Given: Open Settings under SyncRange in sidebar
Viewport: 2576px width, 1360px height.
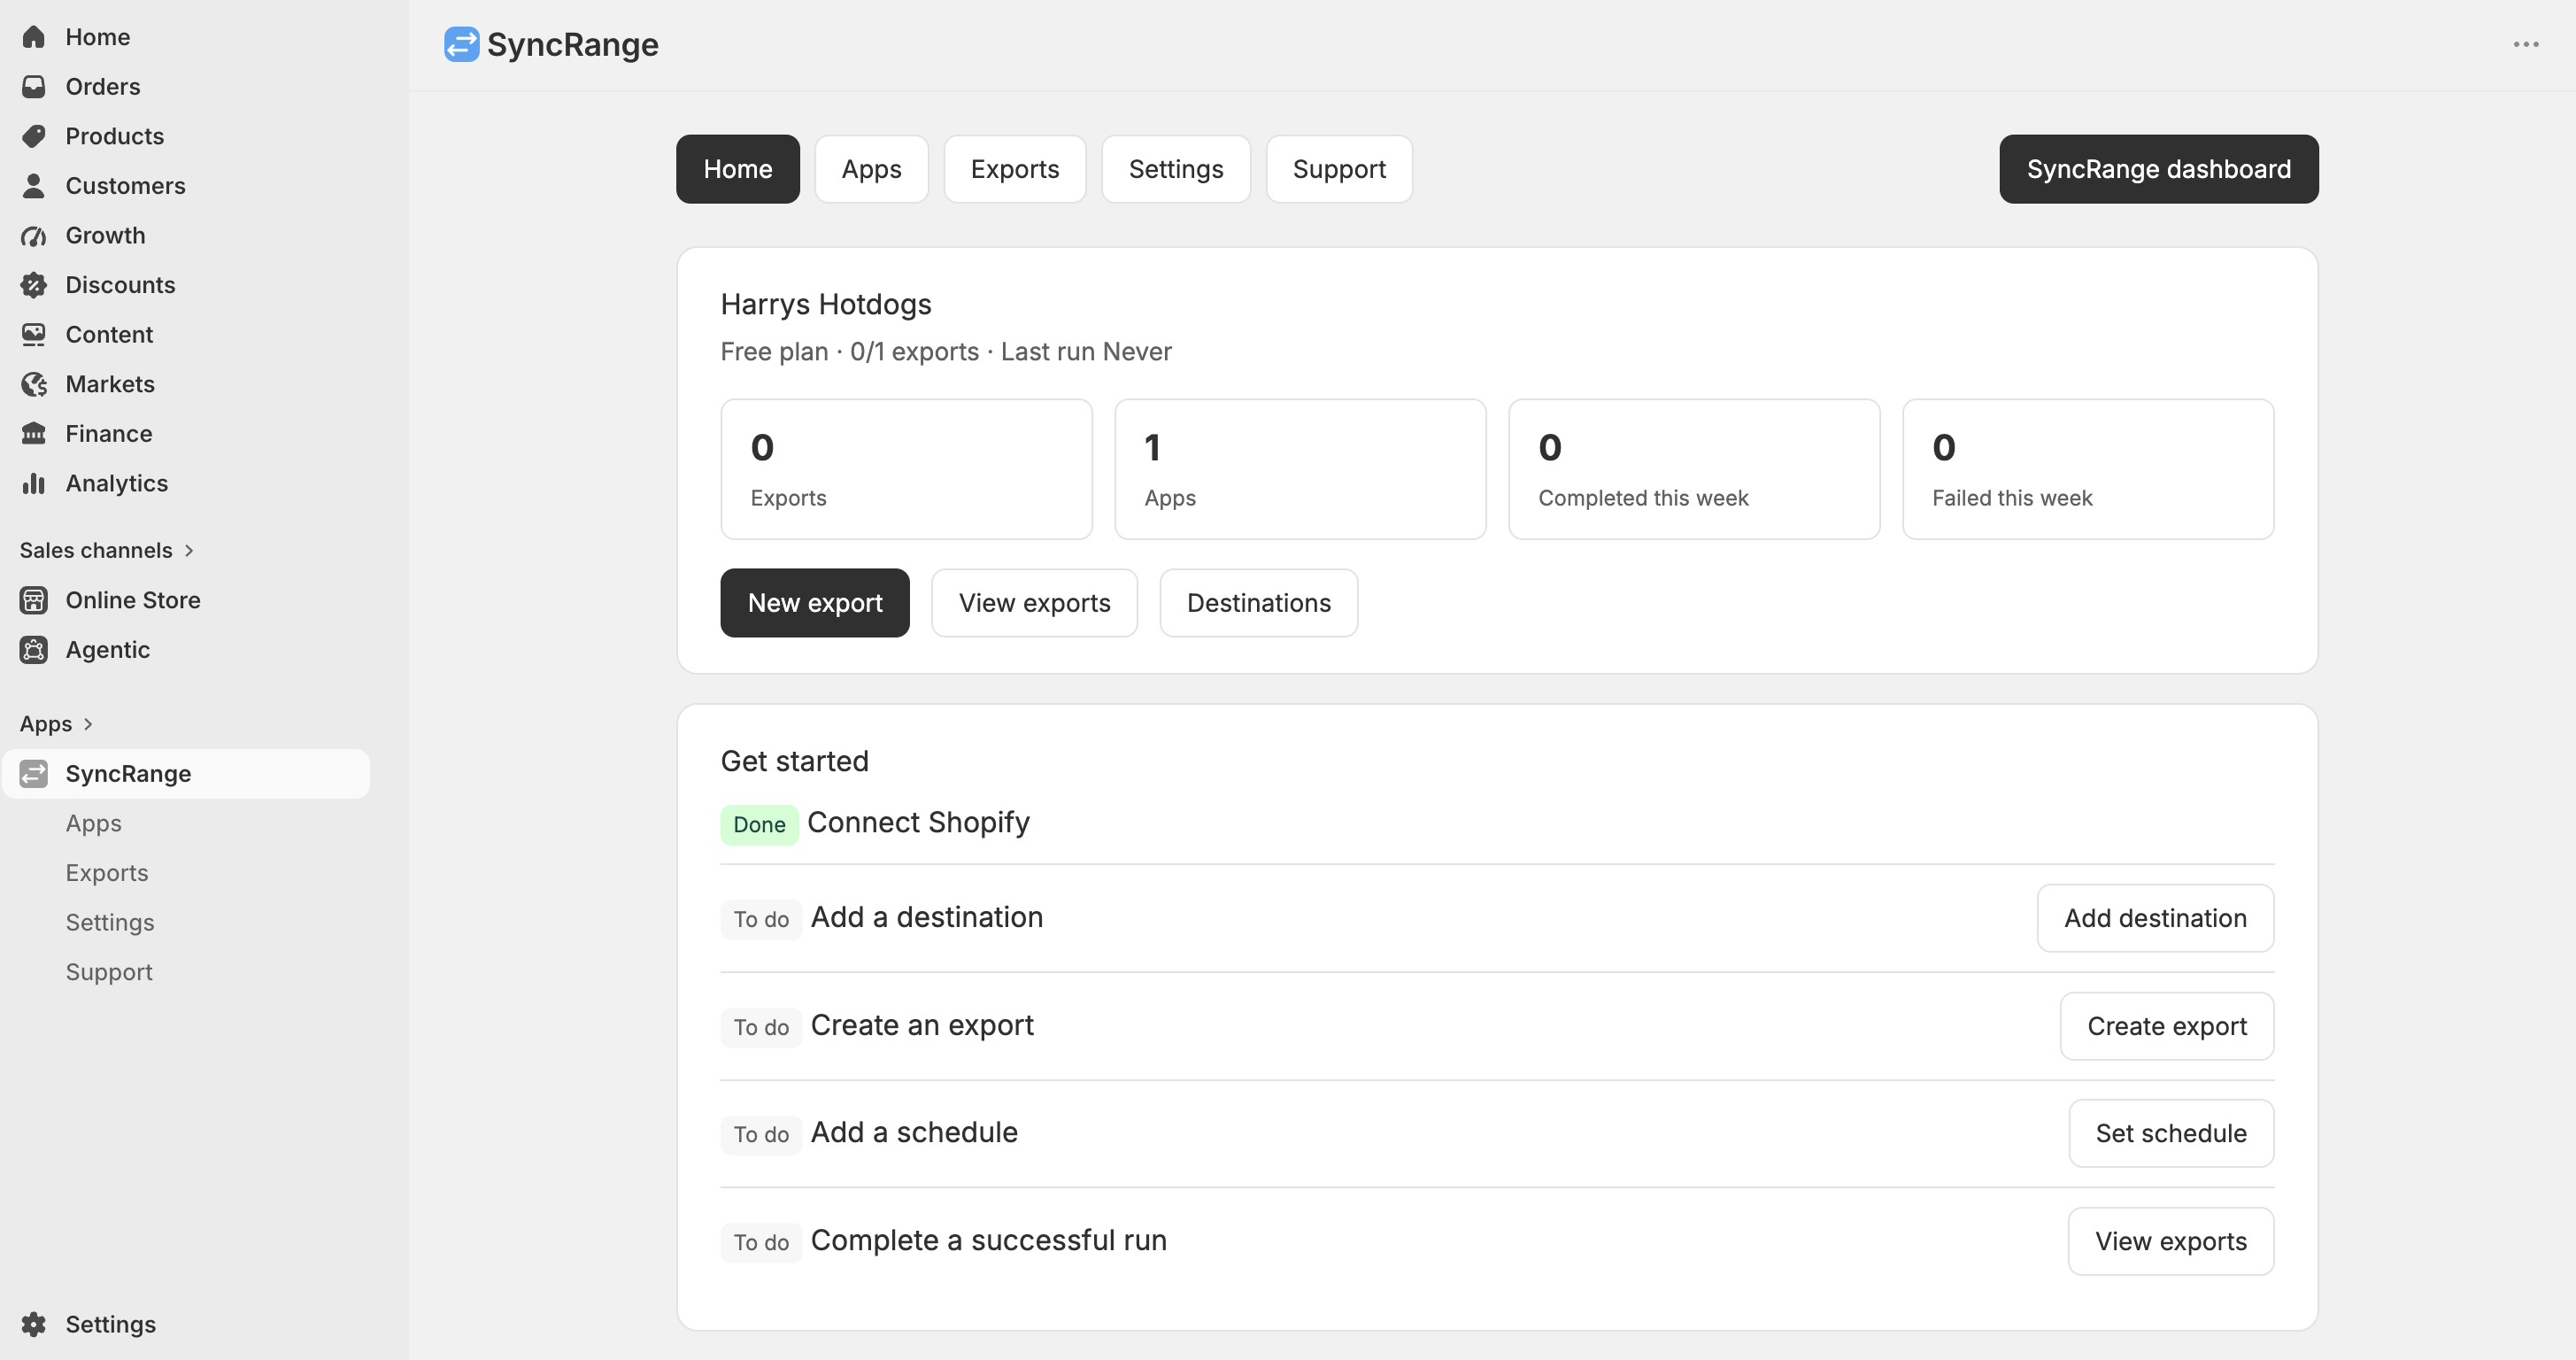Looking at the screenshot, I should coord(110,922).
